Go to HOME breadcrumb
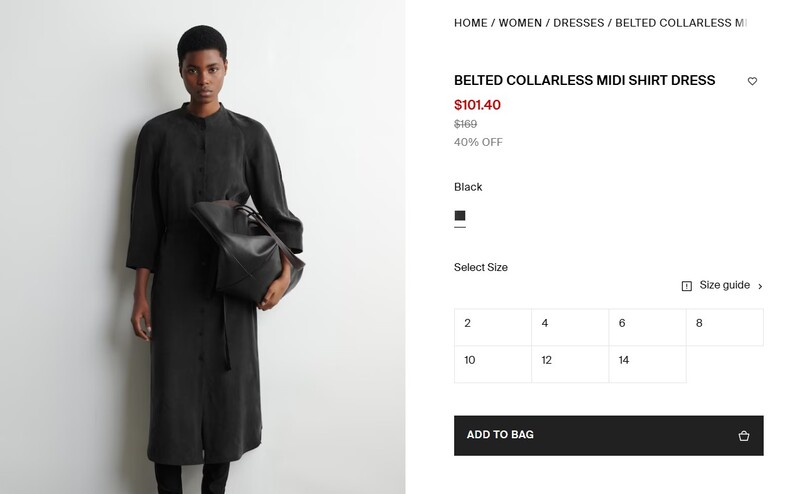This screenshot has height=494, width=800. tap(471, 23)
